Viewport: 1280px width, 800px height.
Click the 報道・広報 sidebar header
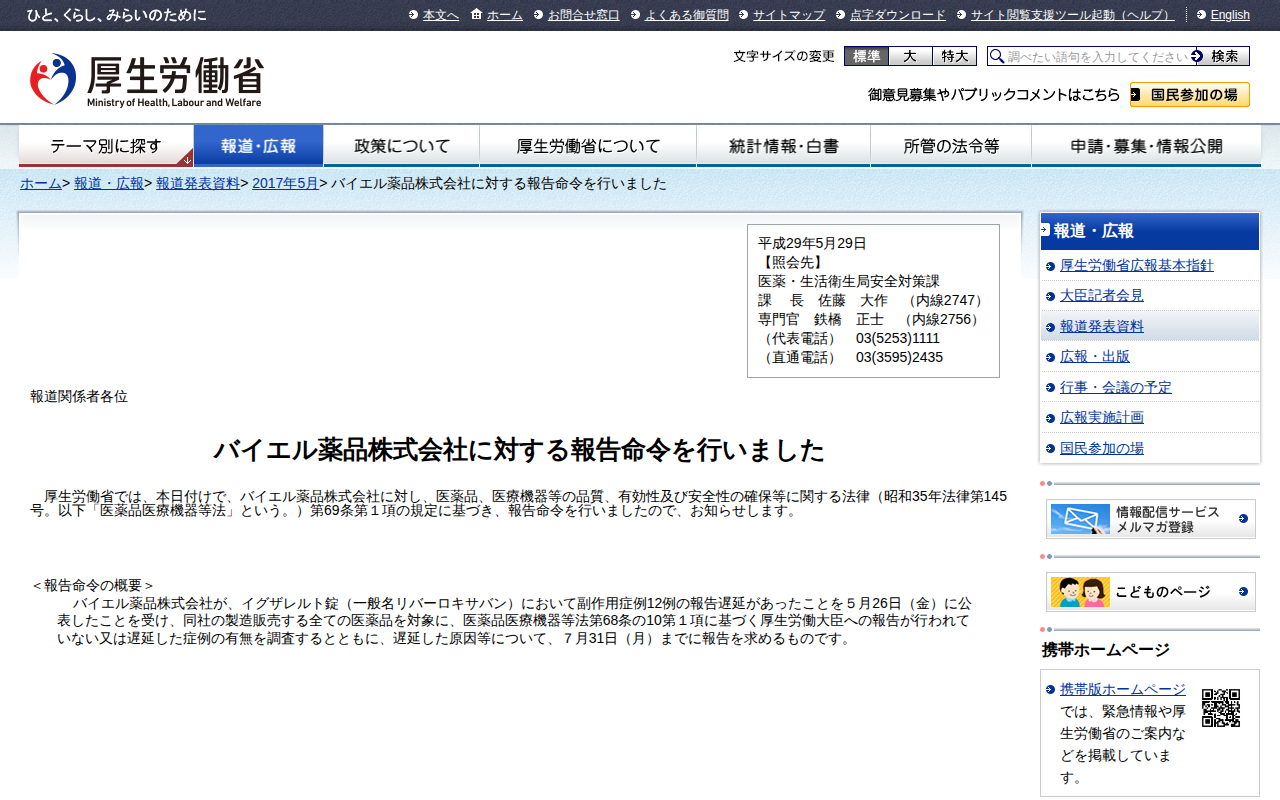(1150, 231)
